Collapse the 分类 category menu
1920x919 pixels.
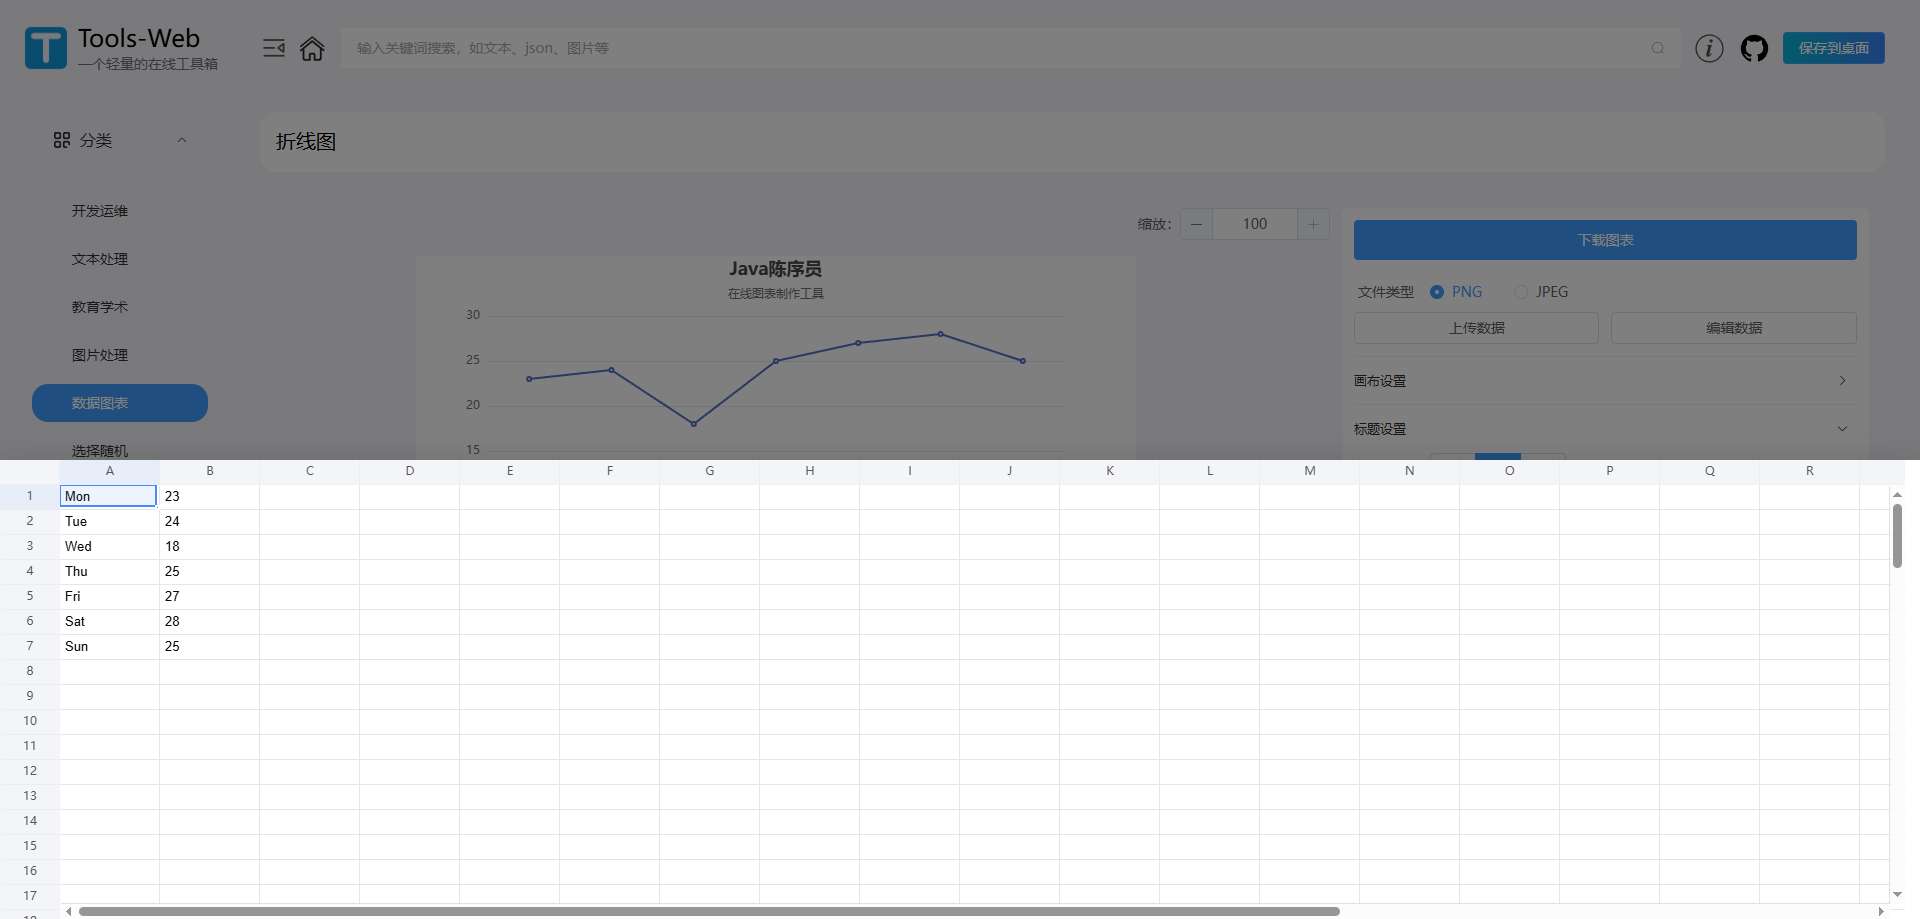click(182, 140)
